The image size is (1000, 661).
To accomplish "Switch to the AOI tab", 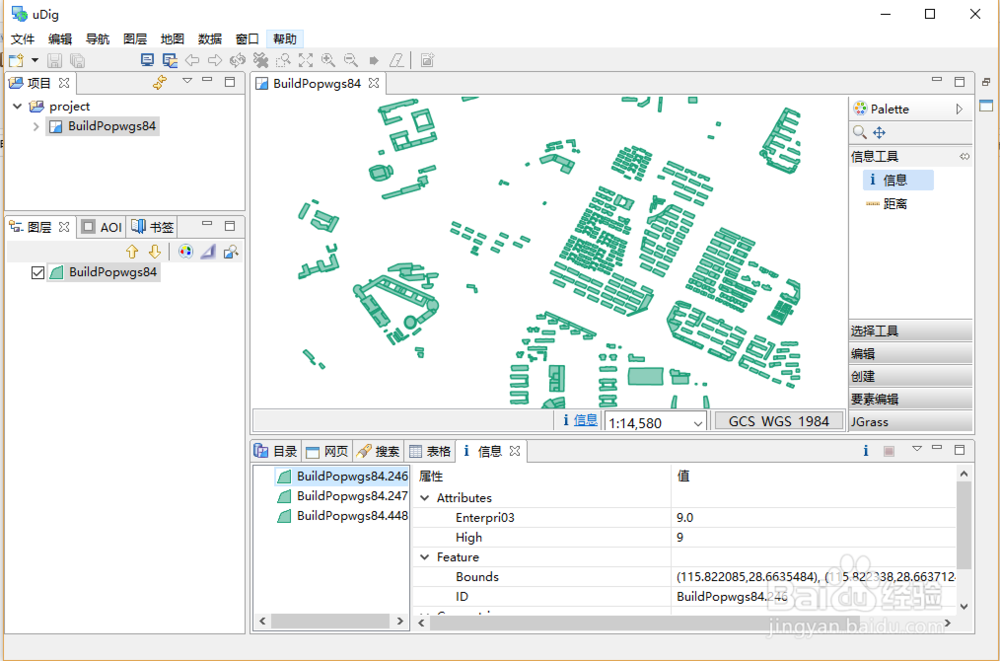I will [102, 227].
